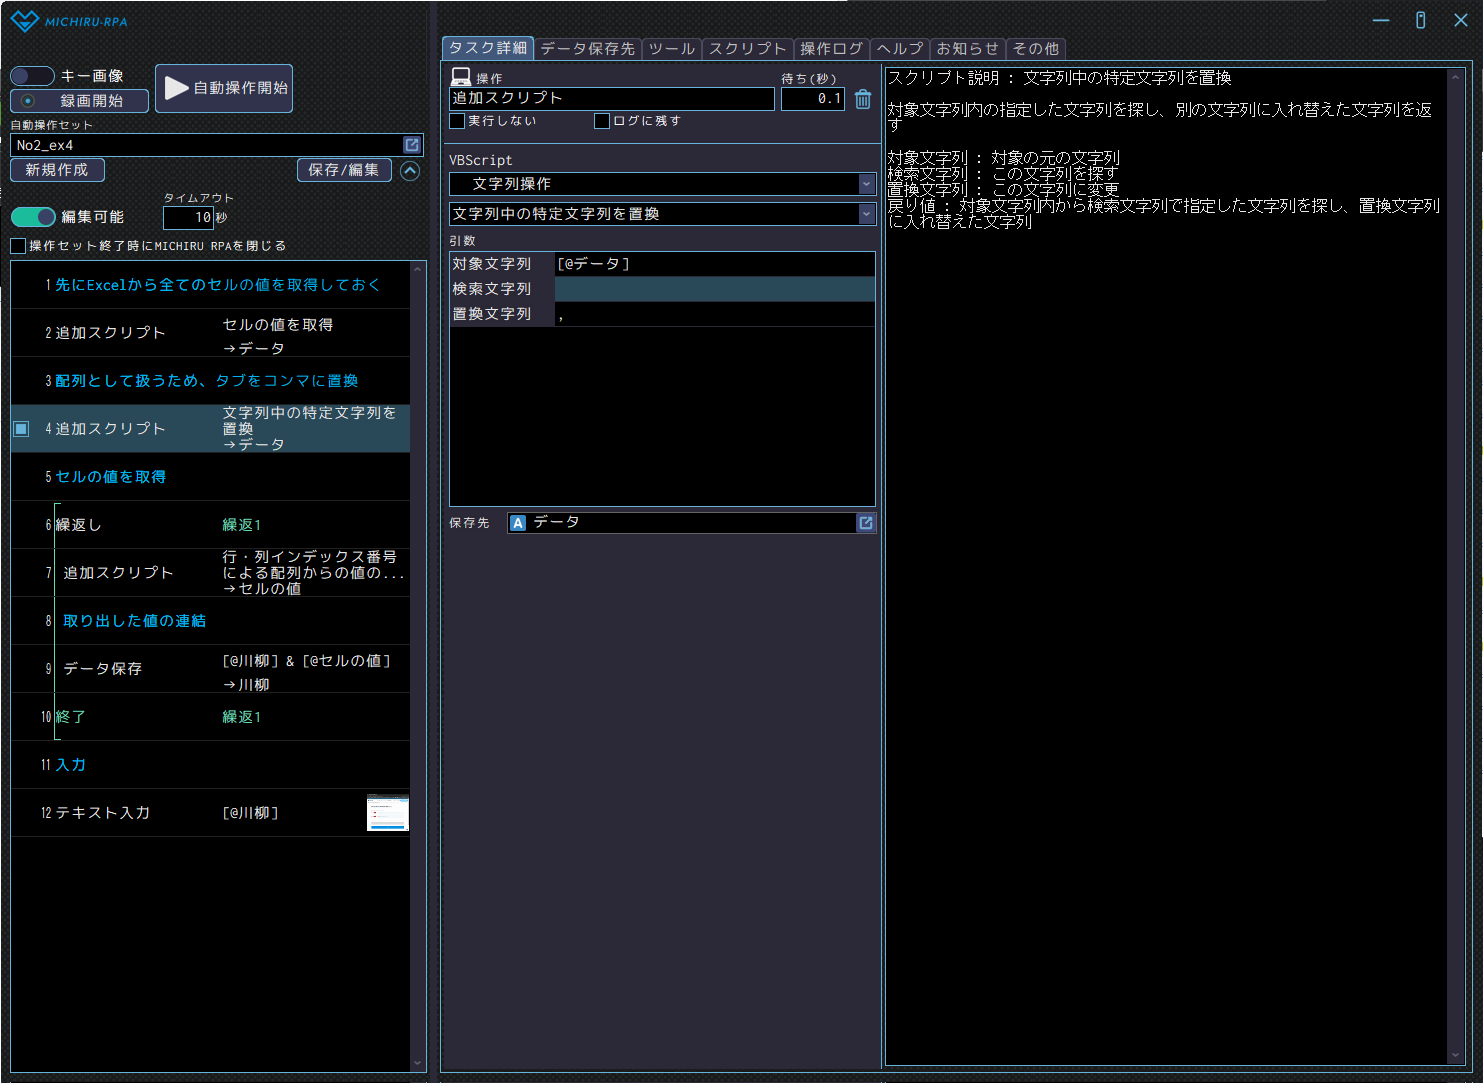The height and width of the screenshot is (1083, 1483).
Task: Switch to the データ保存先 tab
Action: click(x=587, y=49)
